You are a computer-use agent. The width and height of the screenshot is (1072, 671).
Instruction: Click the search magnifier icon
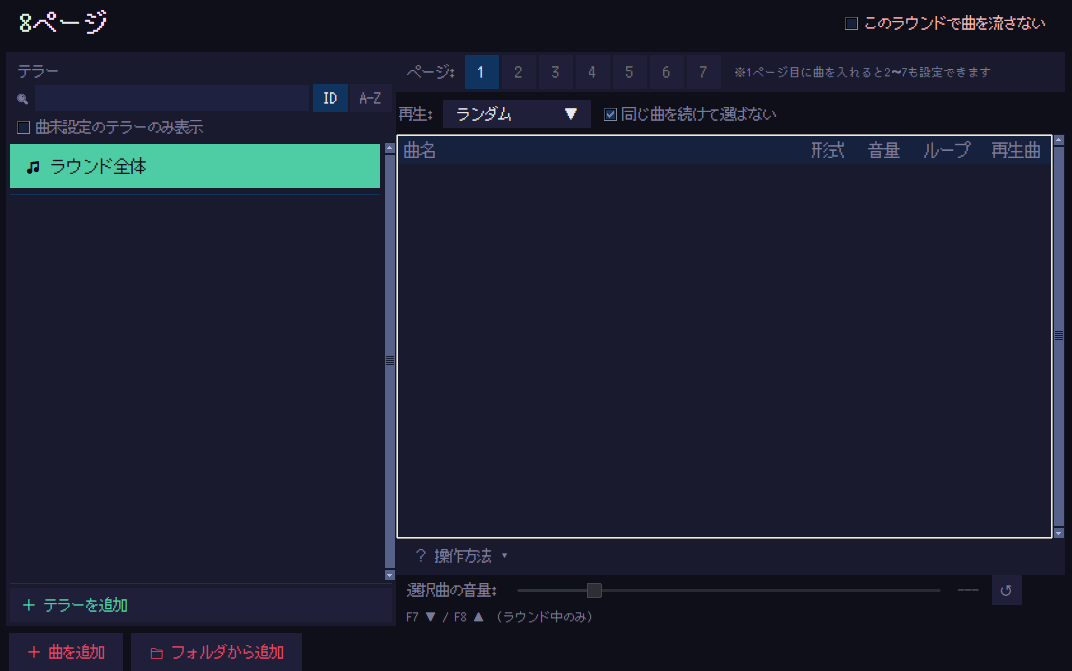(x=23, y=99)
